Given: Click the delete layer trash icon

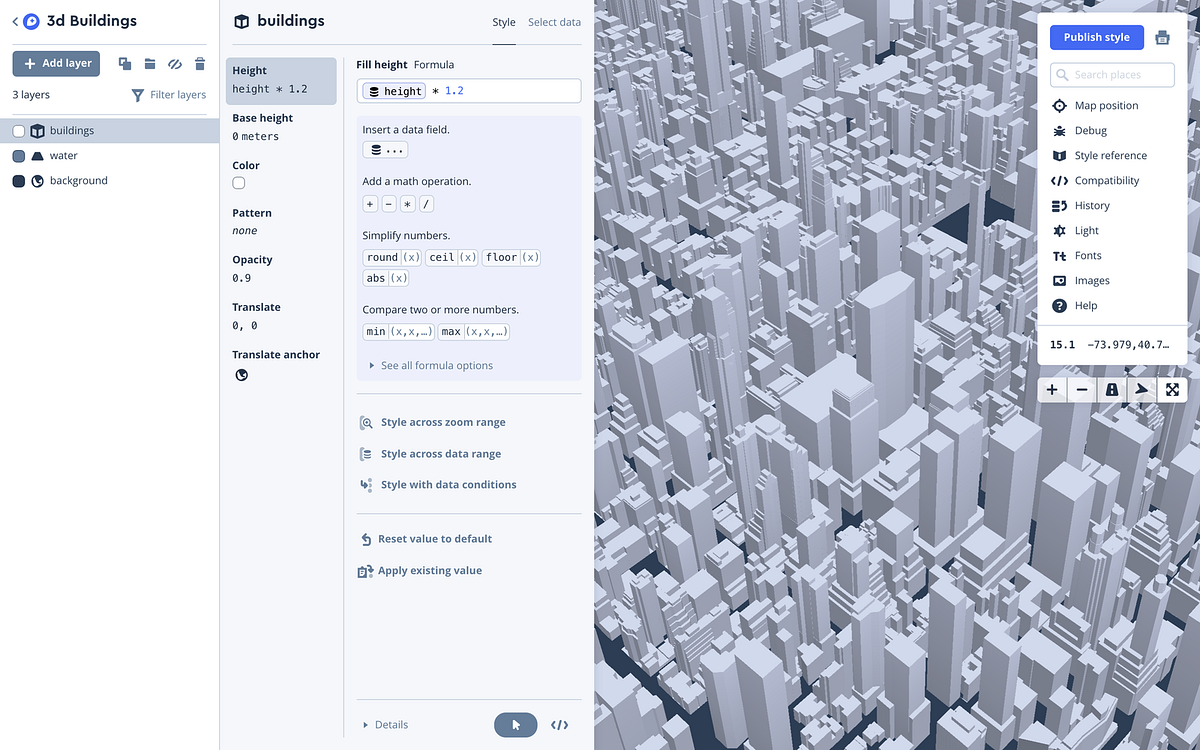Looking at the screenshot, I should (199, 63).
